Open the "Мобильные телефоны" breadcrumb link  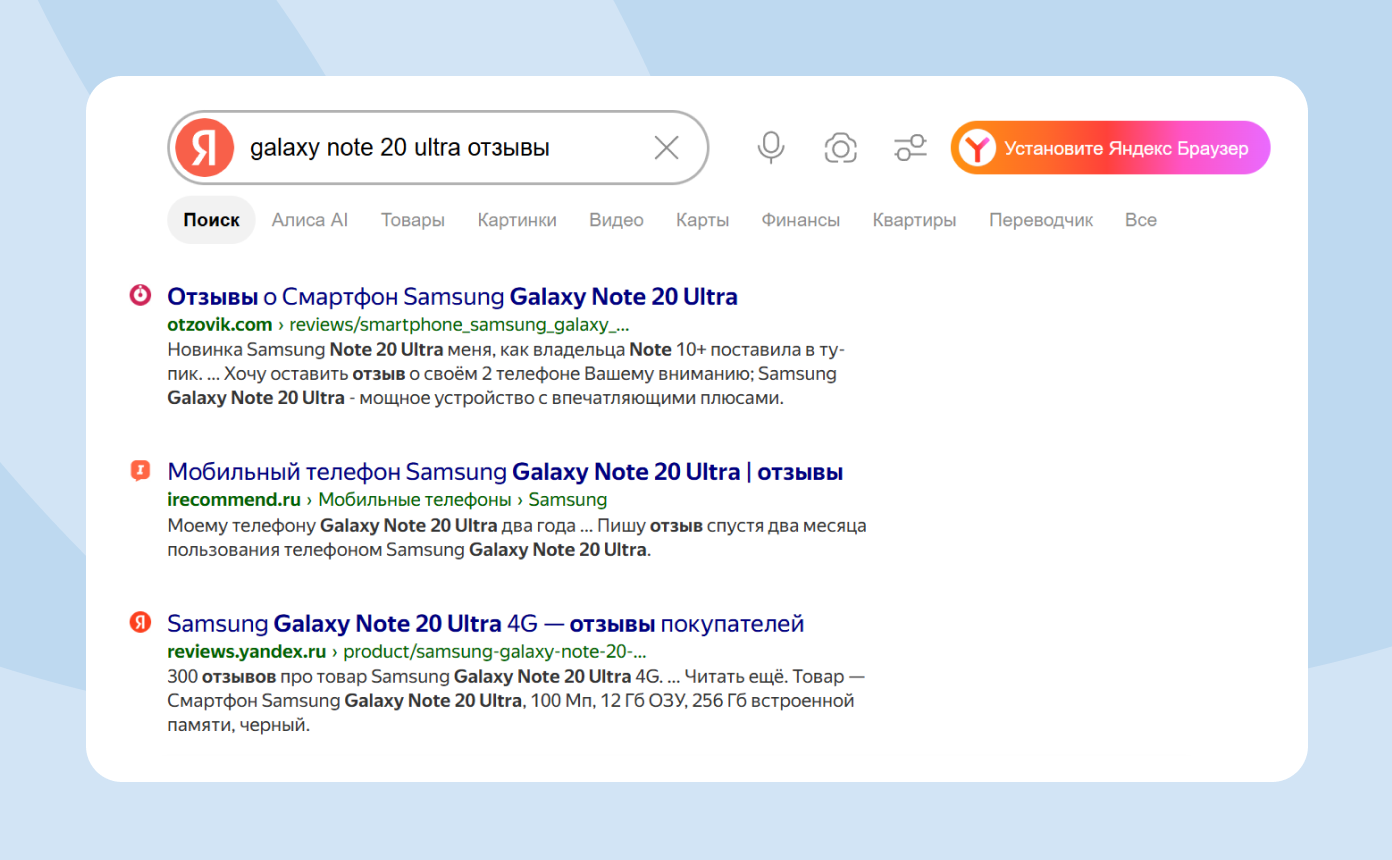[x=415, y=500]
